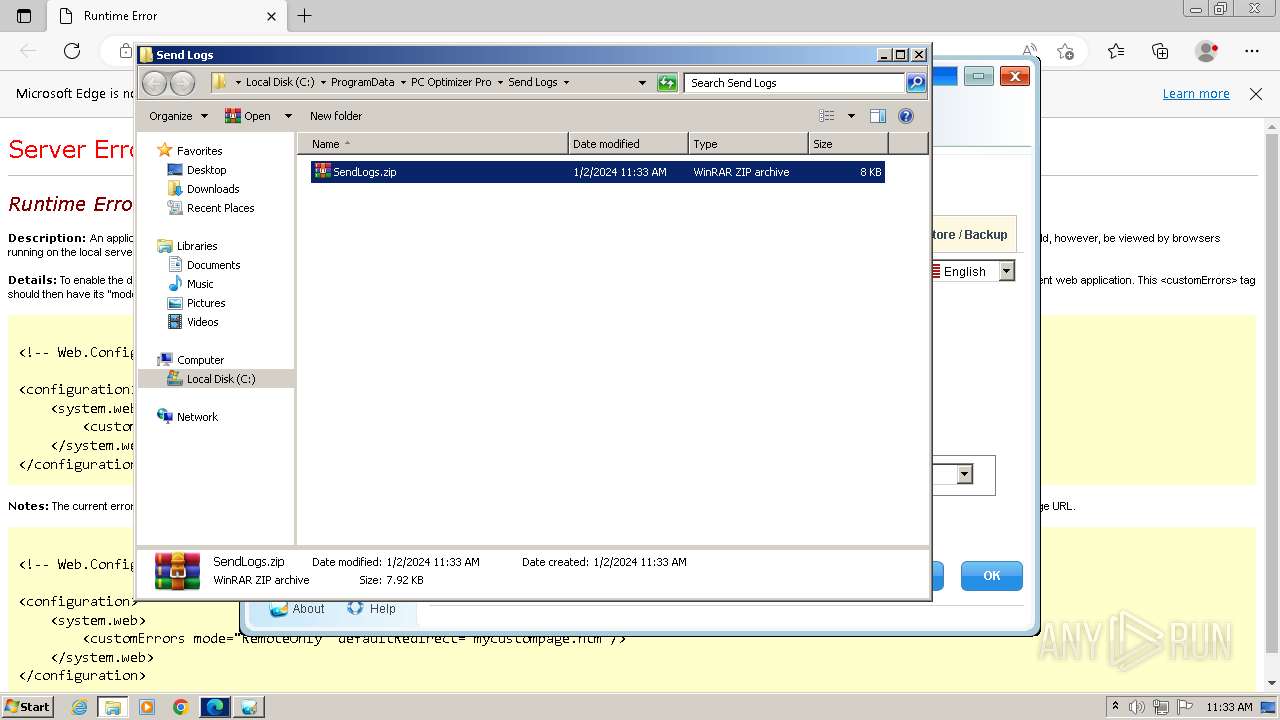The height and width of the screenshot is (720, 1280).
Task: Launch Windows Media Player from taskbar
Action: [147, 707]
